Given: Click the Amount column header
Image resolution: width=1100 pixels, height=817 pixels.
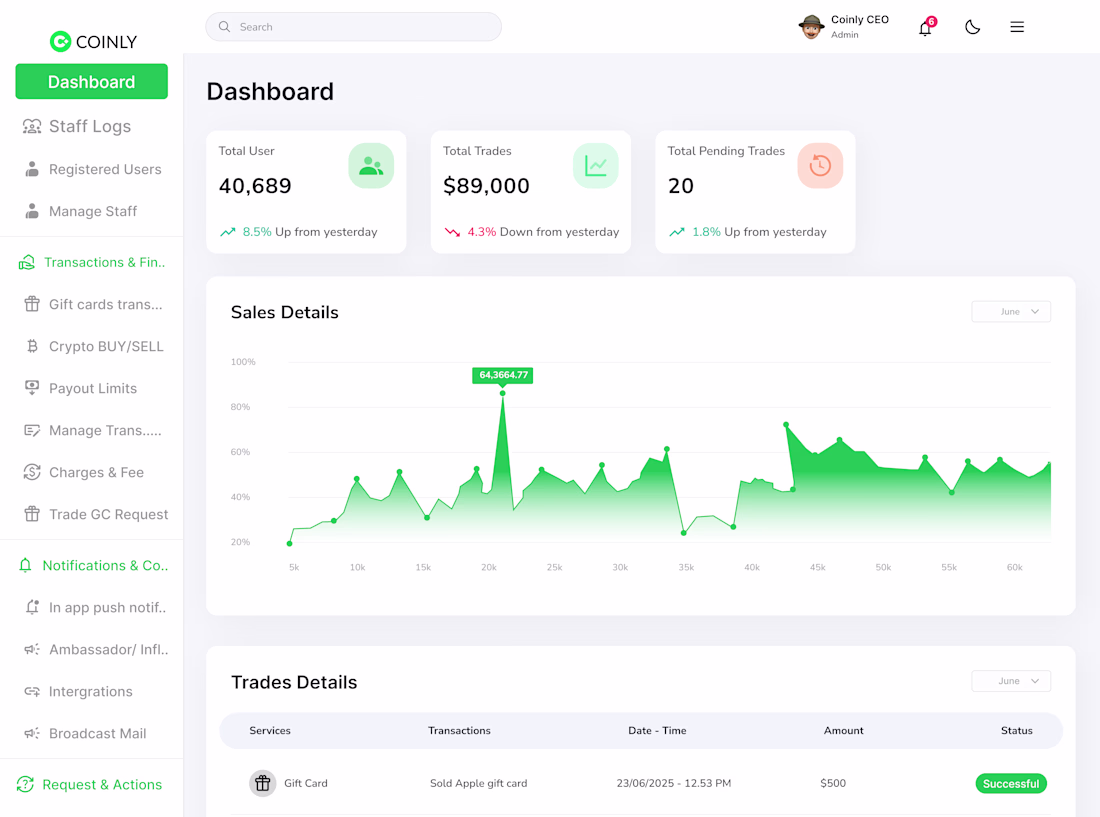Looking at the screenshot, I should click(843, 730).
